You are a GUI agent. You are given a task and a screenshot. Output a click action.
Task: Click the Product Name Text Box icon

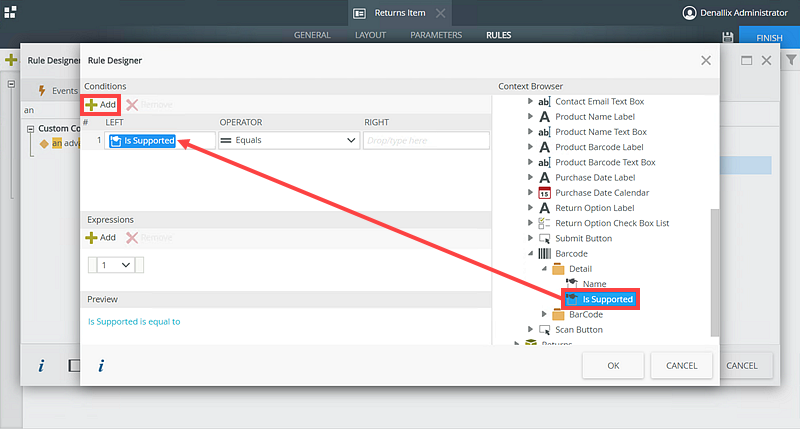tap(544, 132)
